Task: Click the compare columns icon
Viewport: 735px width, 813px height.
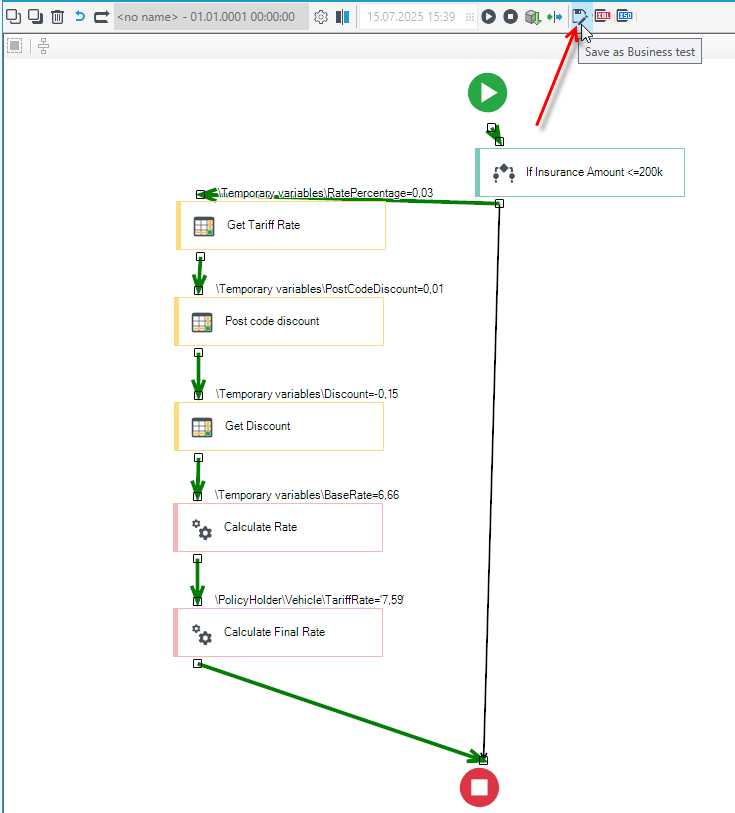Action: [343, 17]
